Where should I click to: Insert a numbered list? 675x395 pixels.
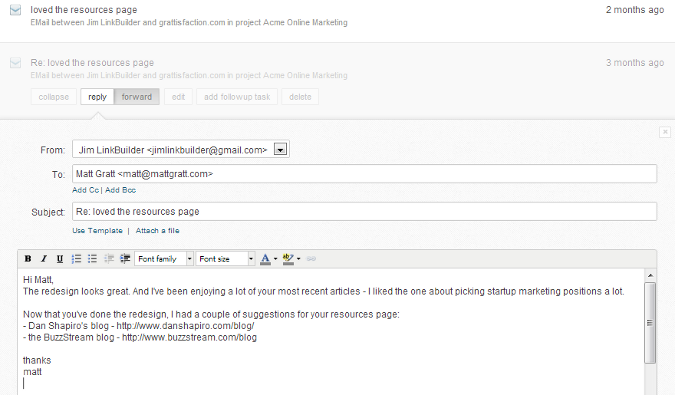click(76, 259)
